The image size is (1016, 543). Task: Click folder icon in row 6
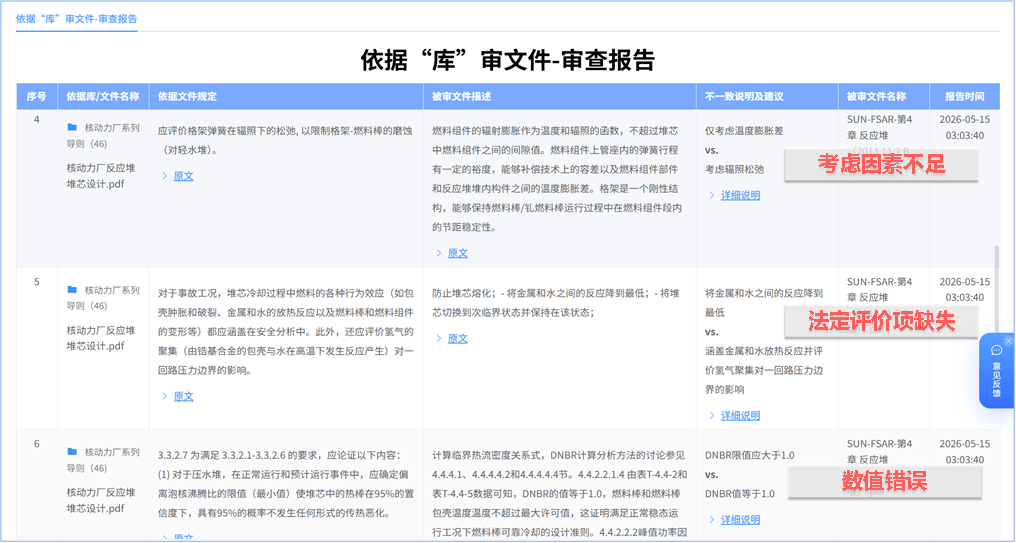point(72,452)
